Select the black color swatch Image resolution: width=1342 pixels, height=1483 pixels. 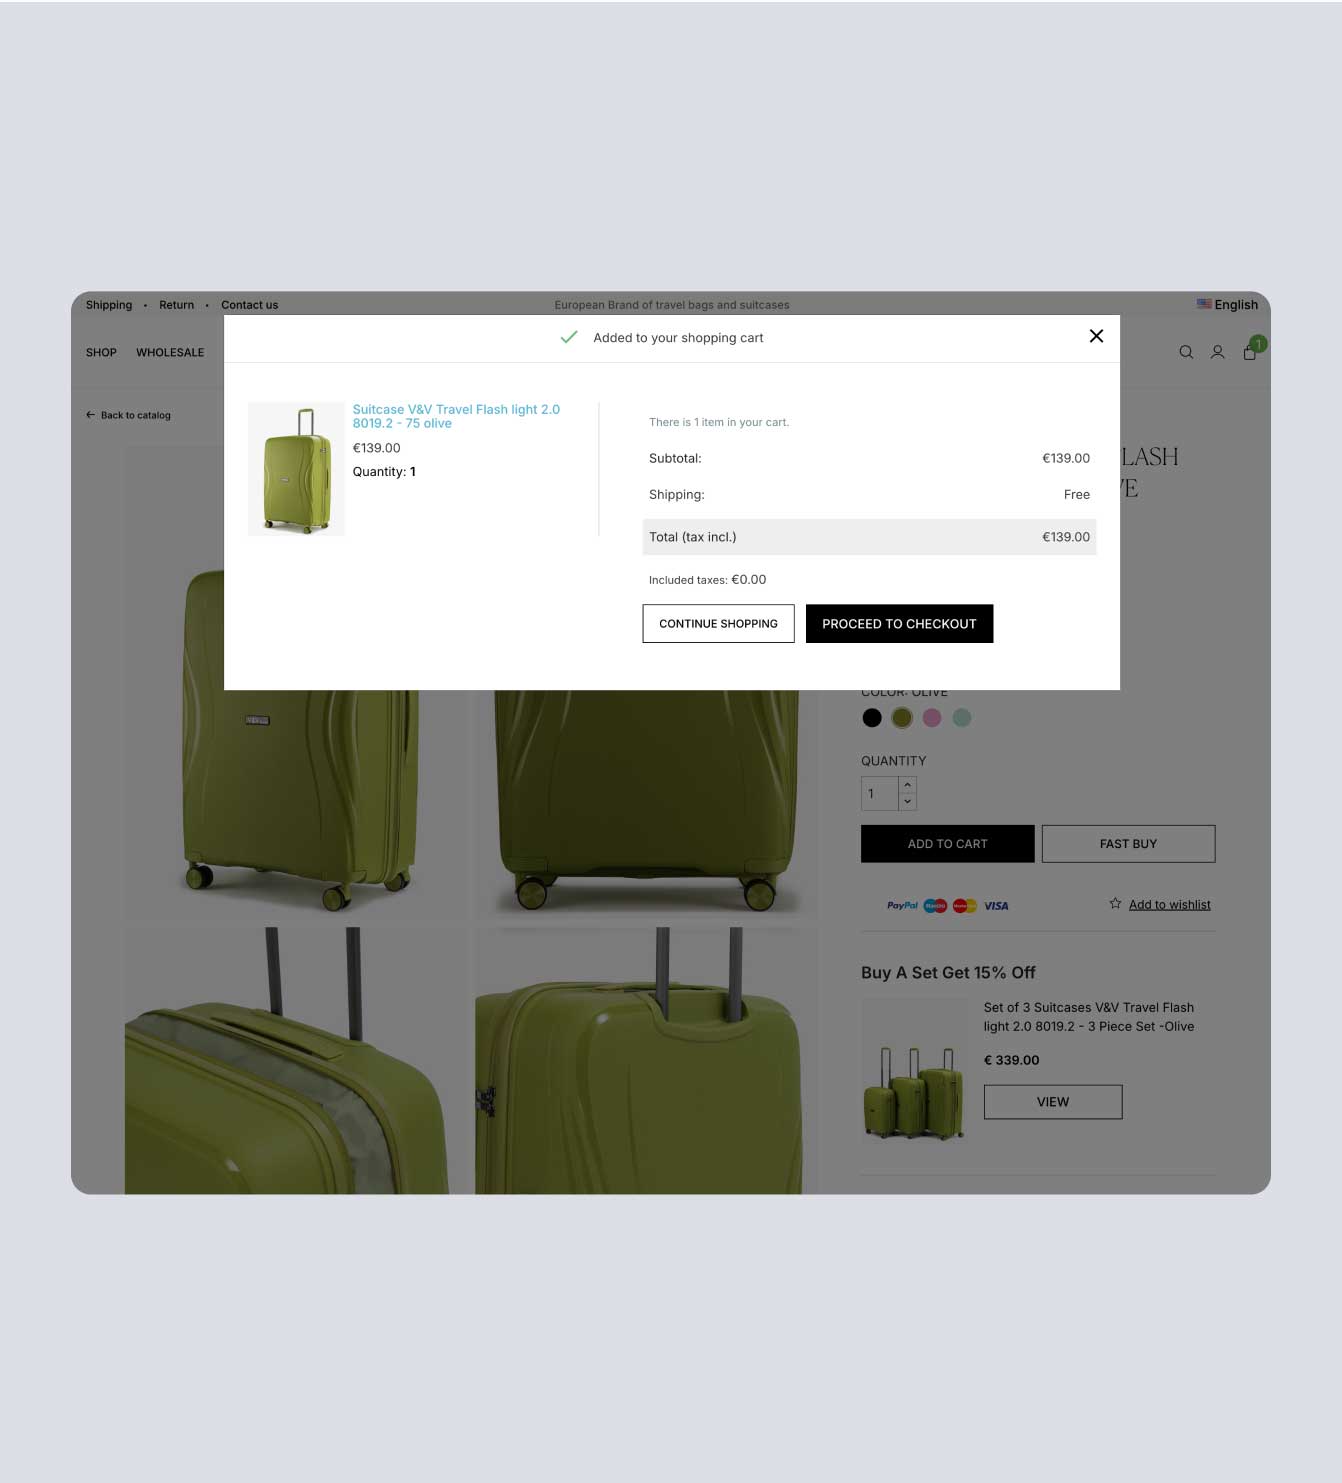[872, 718]
